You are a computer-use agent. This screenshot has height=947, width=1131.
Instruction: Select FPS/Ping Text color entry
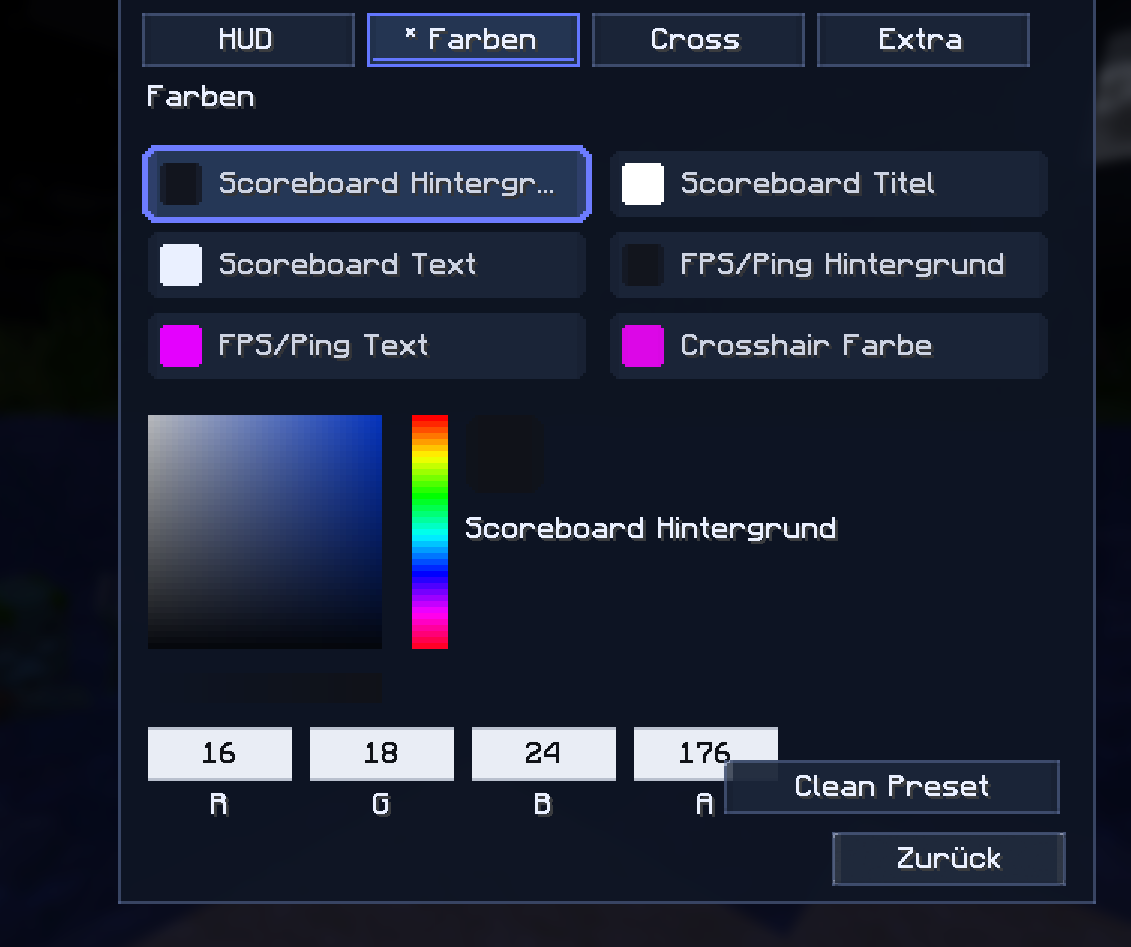click(367, 345)
